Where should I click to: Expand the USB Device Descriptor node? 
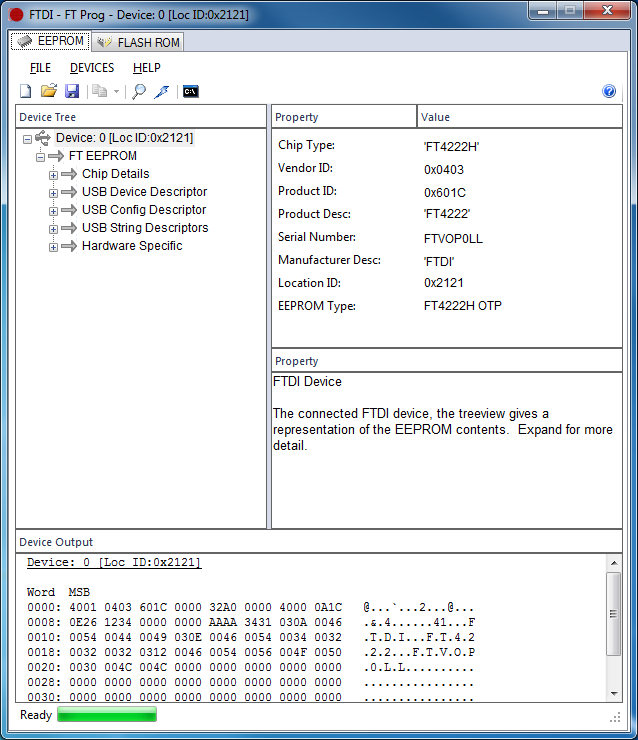tap(53, 193)
